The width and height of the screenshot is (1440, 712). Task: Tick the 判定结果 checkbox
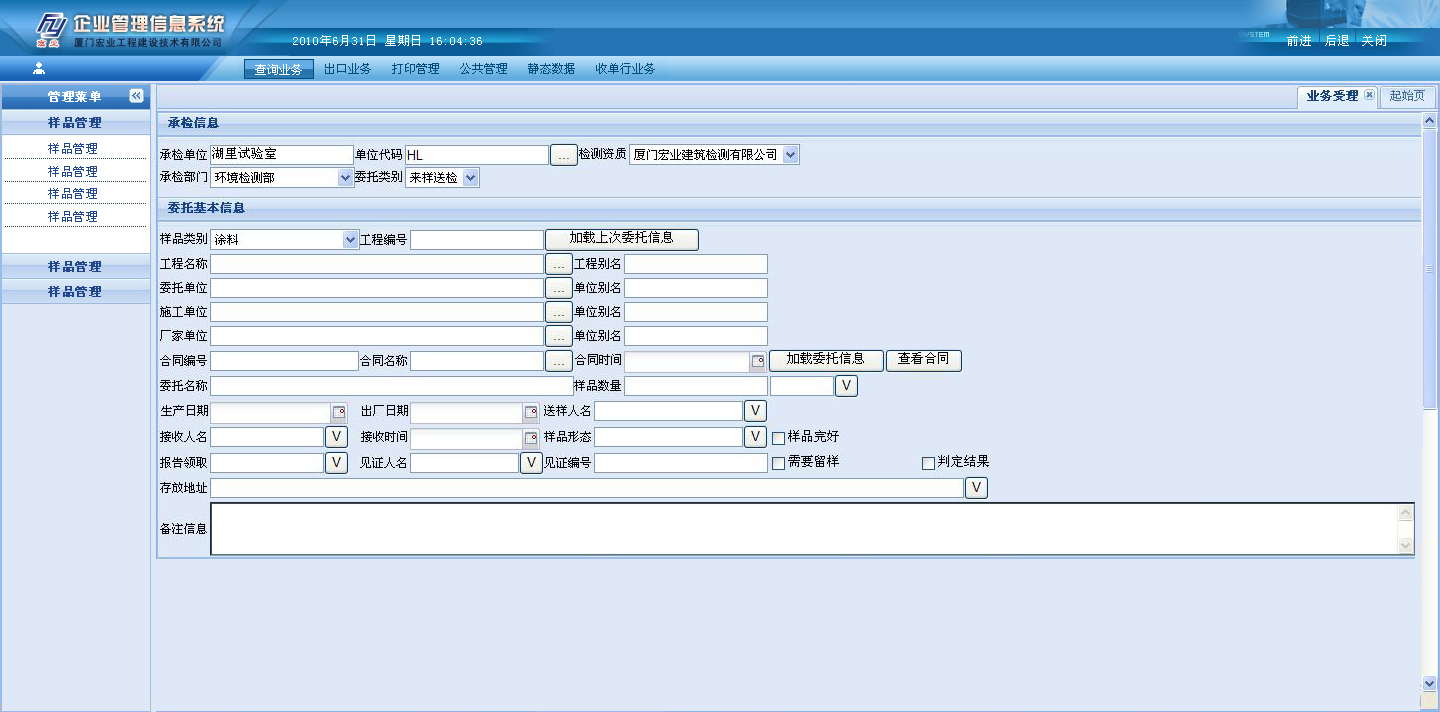928,463
